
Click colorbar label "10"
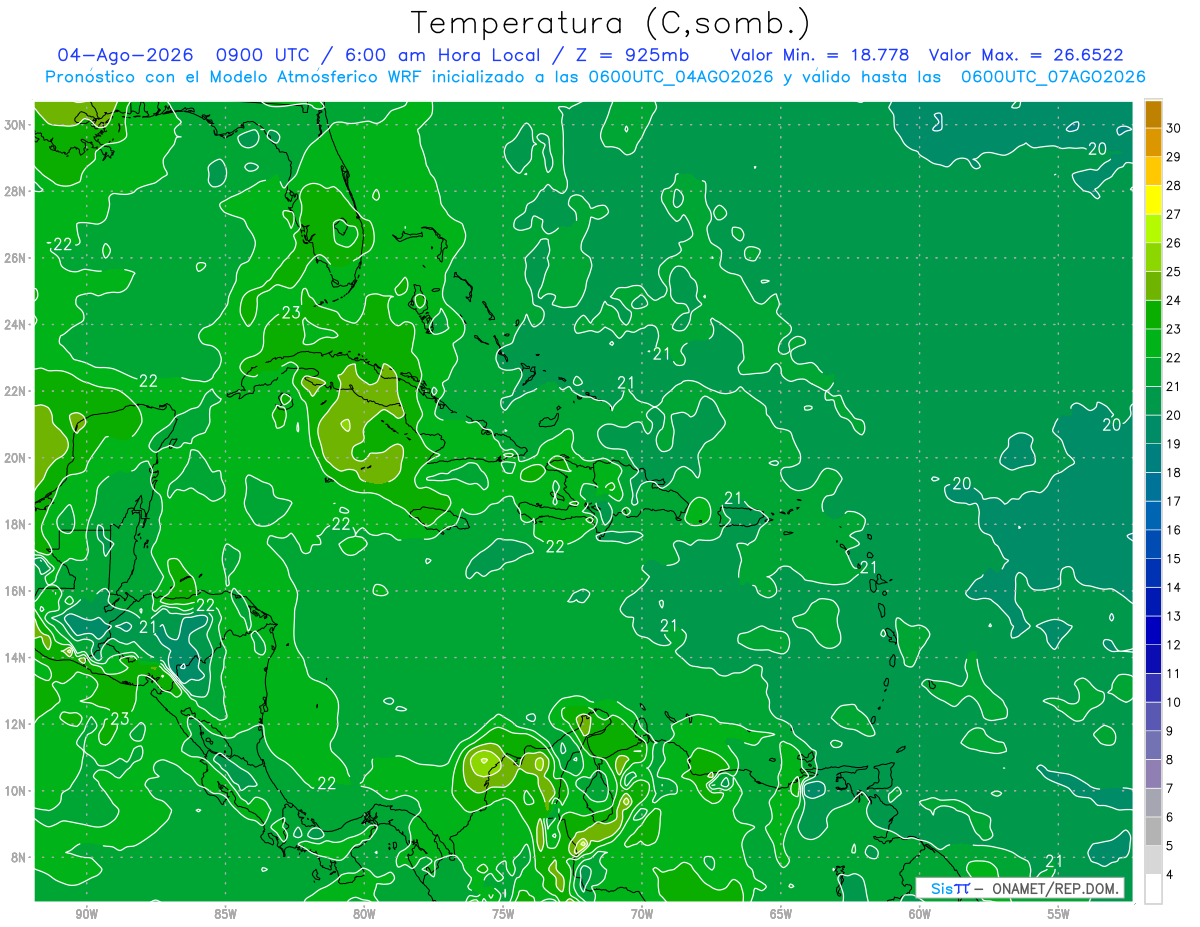click(1174, 702)
